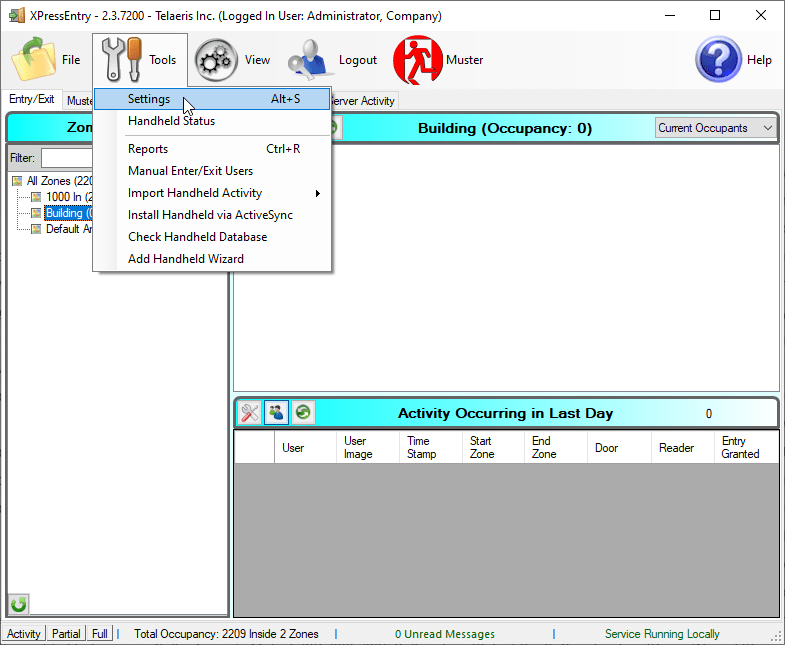This screenshot has height=645, width=785.
Task: Open the Current Occupants dropdown
Action: (x=715, y=128)
